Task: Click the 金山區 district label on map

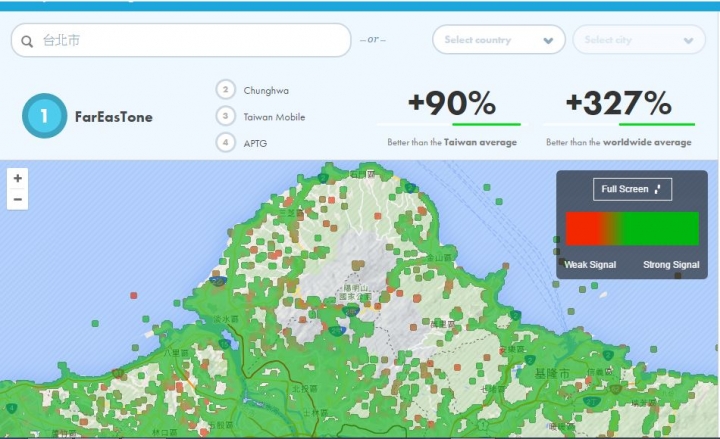Action: [439, 259]
